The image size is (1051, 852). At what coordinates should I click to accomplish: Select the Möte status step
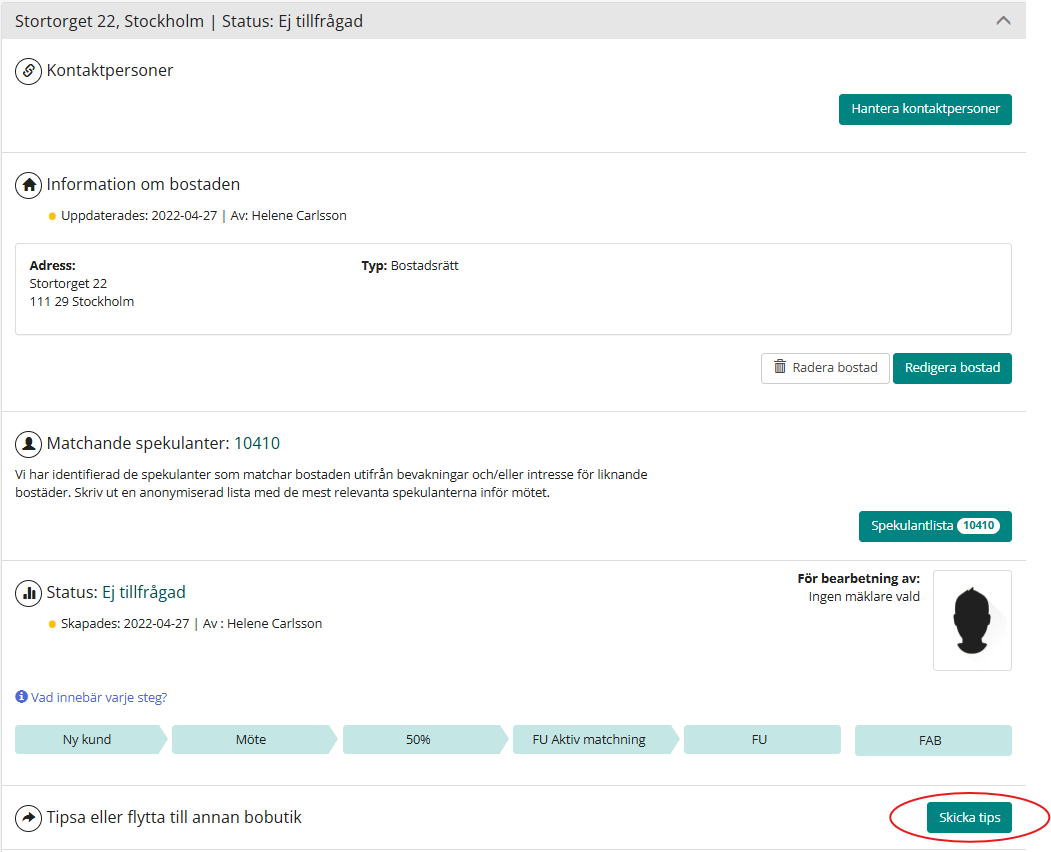(x=250, y=740)
